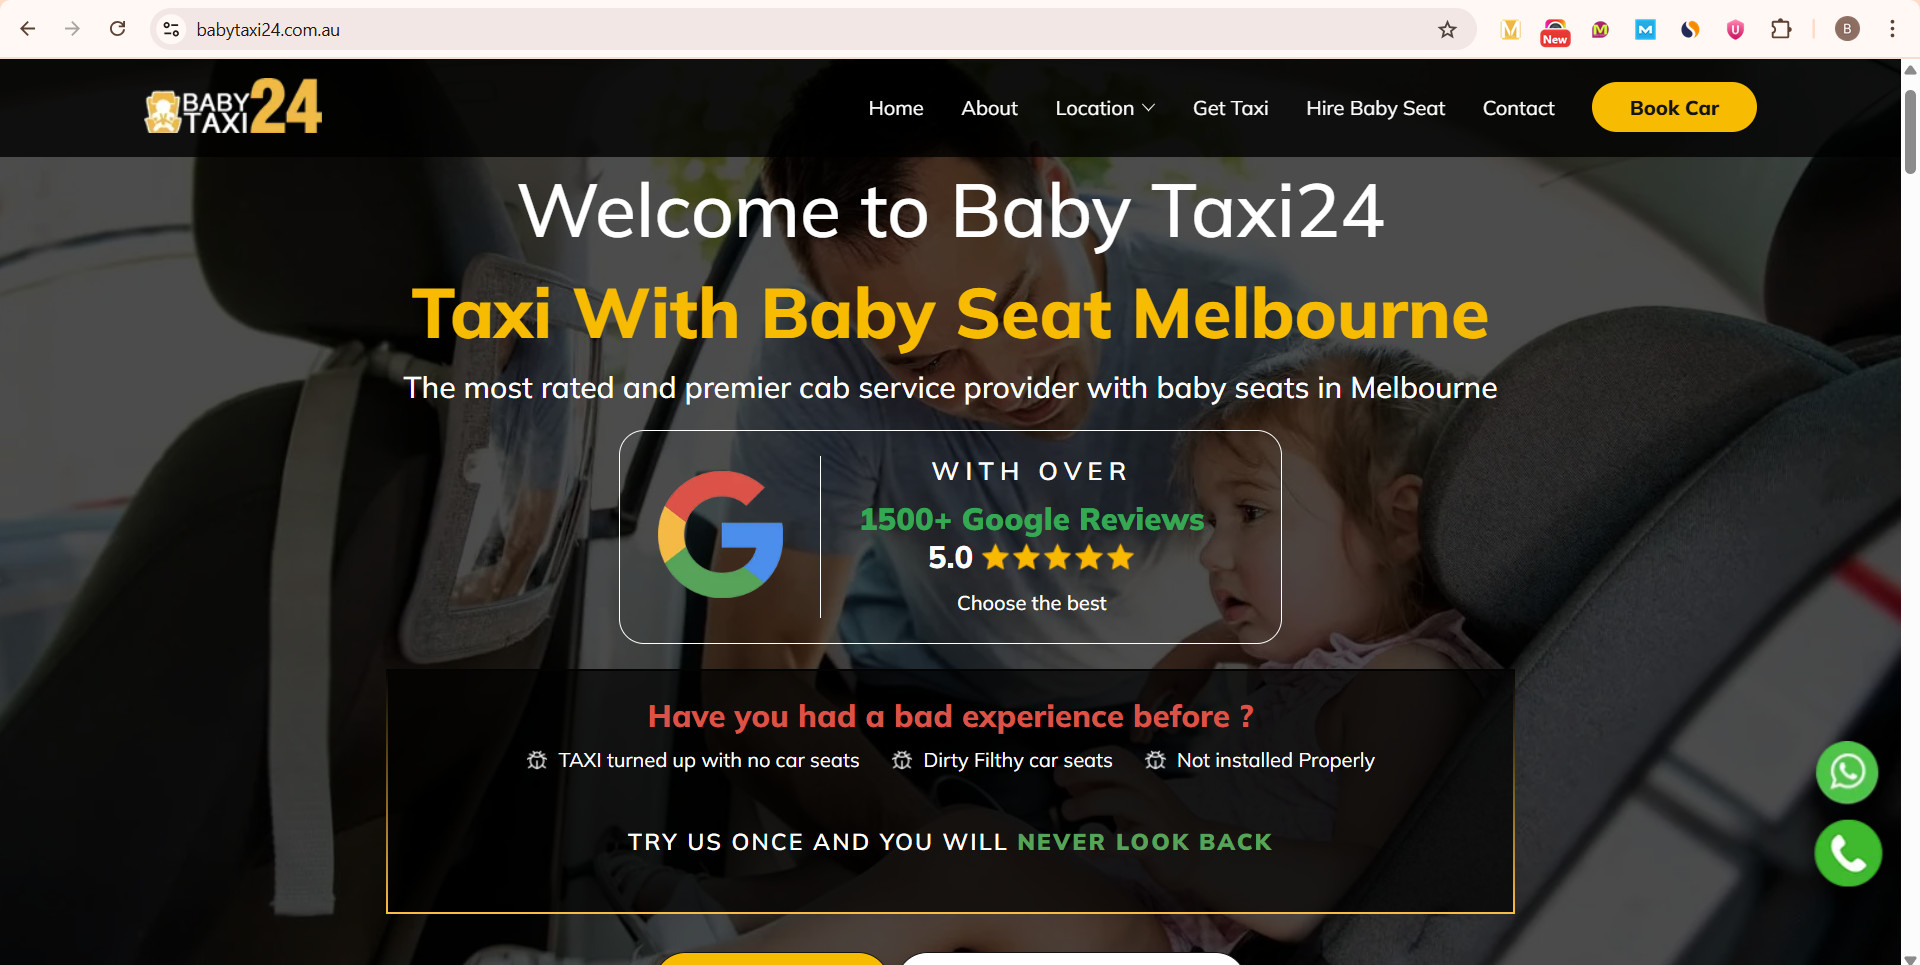Select Hire Baby Seat in navigation
This screenshot has height=965, width=1920.
1375,108
